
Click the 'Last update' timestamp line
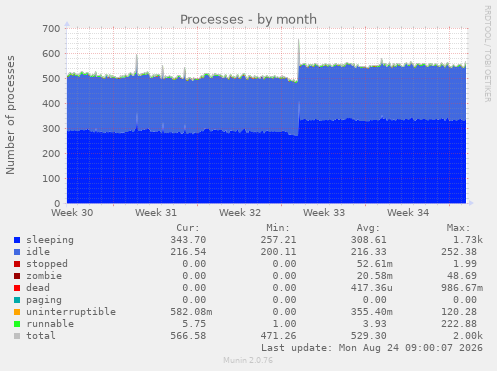click(x=372, y=348)
